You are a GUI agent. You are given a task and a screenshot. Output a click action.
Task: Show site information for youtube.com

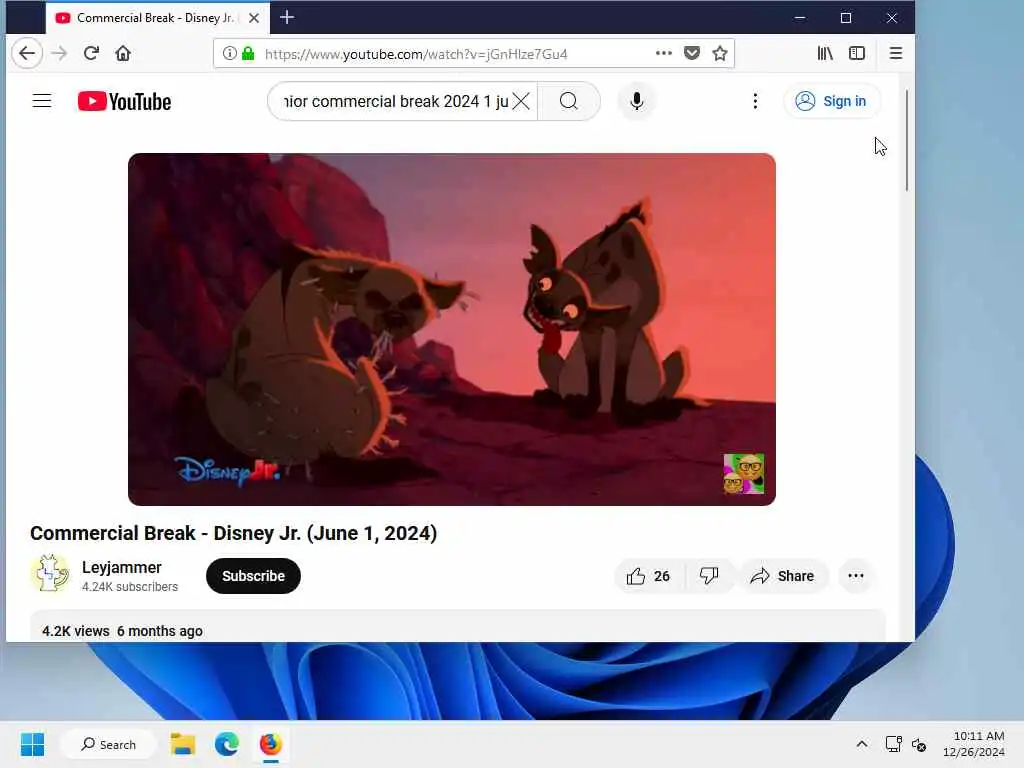(x=229, y=54)
